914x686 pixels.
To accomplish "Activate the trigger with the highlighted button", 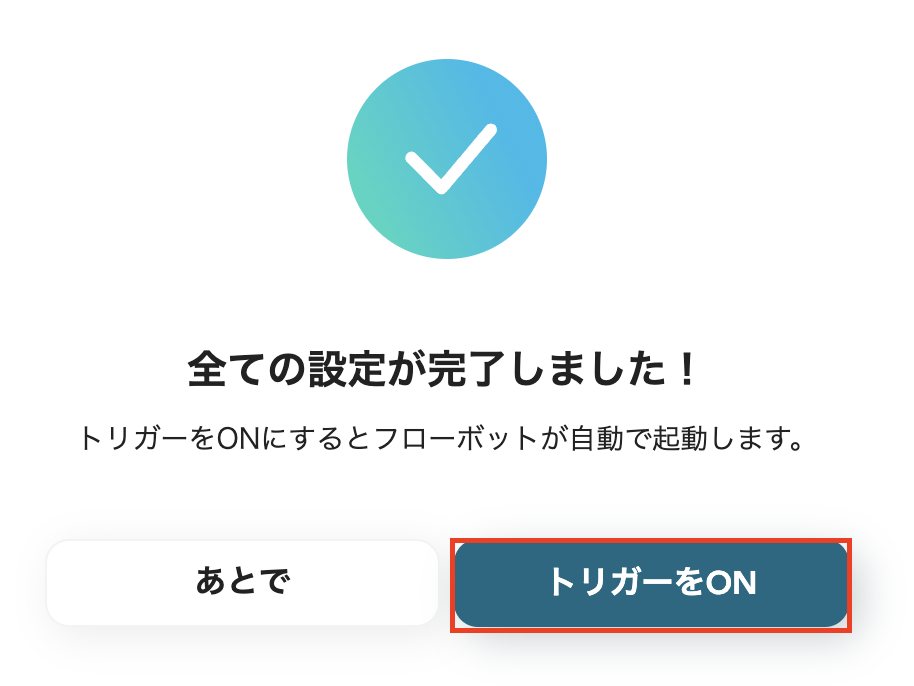I will pos(651,582).
